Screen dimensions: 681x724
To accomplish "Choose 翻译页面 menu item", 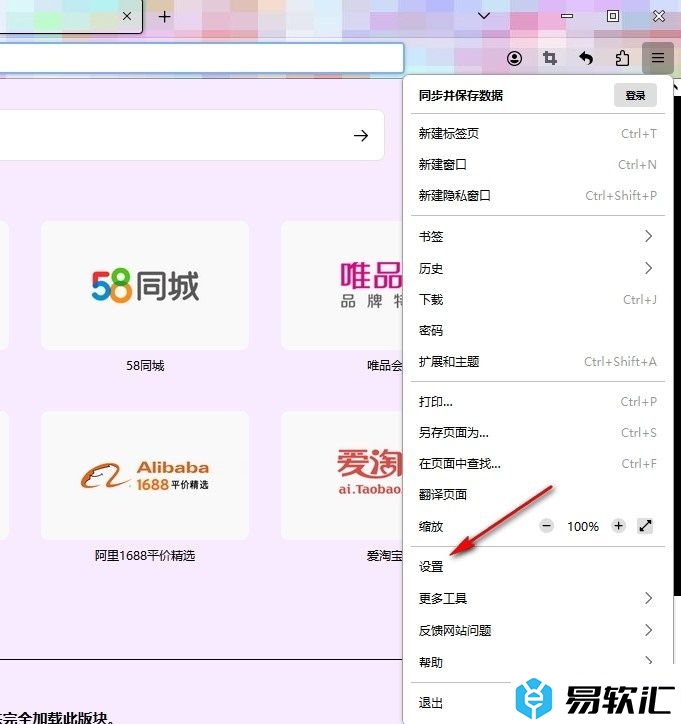I will pos(537,495).
